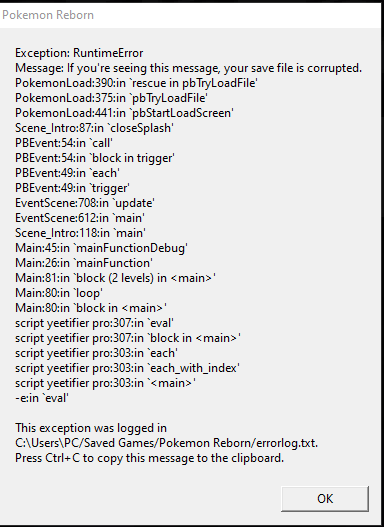Click the script yeetifier pro:307 eval line
The image size is (384, 527).
click(x=94, y=323)
